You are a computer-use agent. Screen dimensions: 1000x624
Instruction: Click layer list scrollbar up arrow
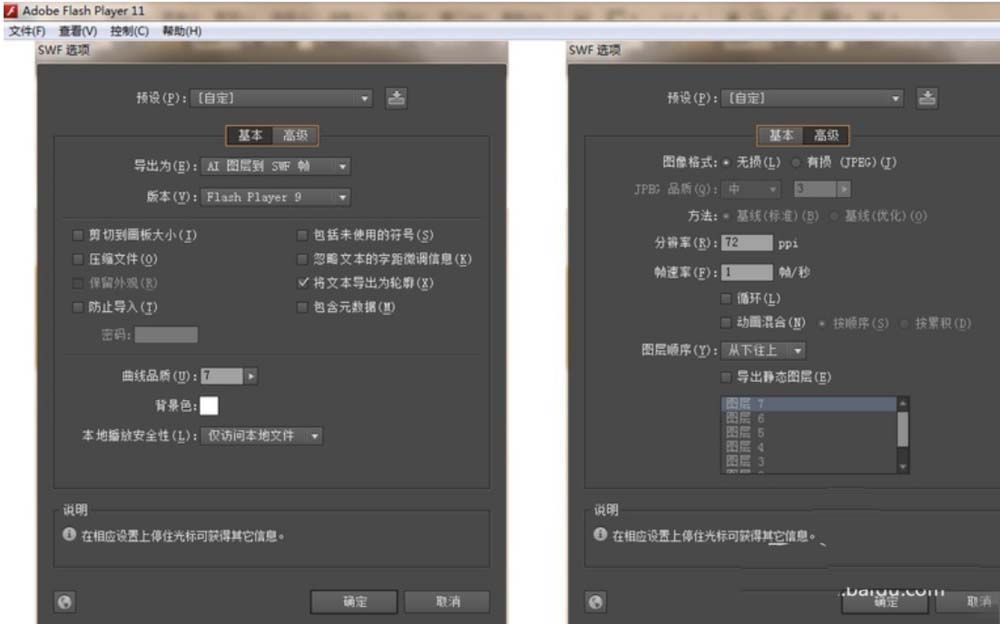pos(902,403)
